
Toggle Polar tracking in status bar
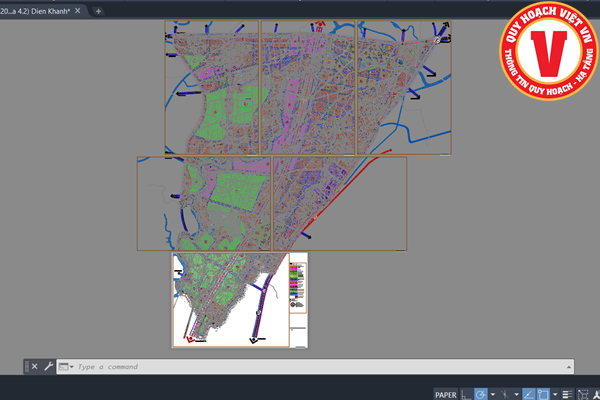tap(480, 394)
